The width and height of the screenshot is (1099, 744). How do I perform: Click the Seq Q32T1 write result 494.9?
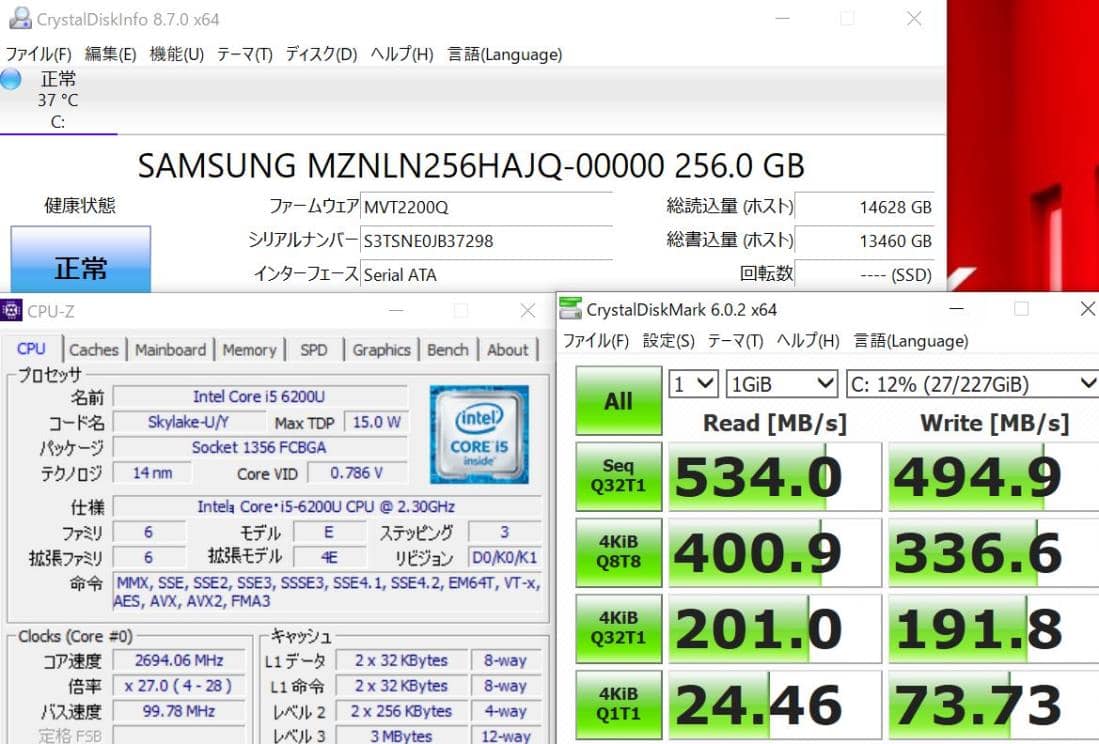993,476
